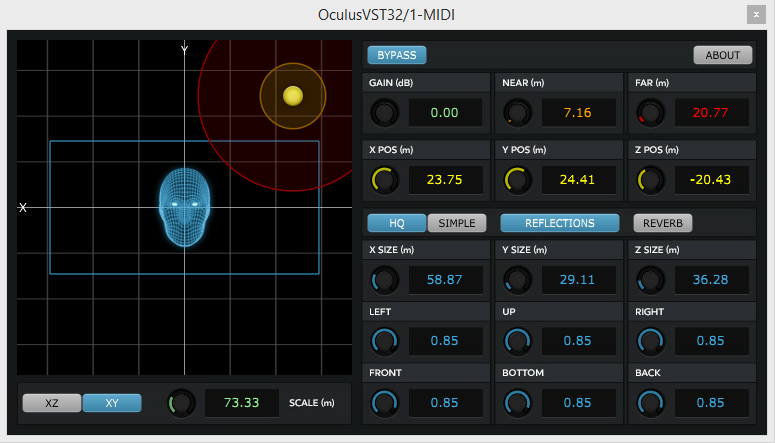Click the X SIZE value field
775x443 pixels.
(445, 280)
